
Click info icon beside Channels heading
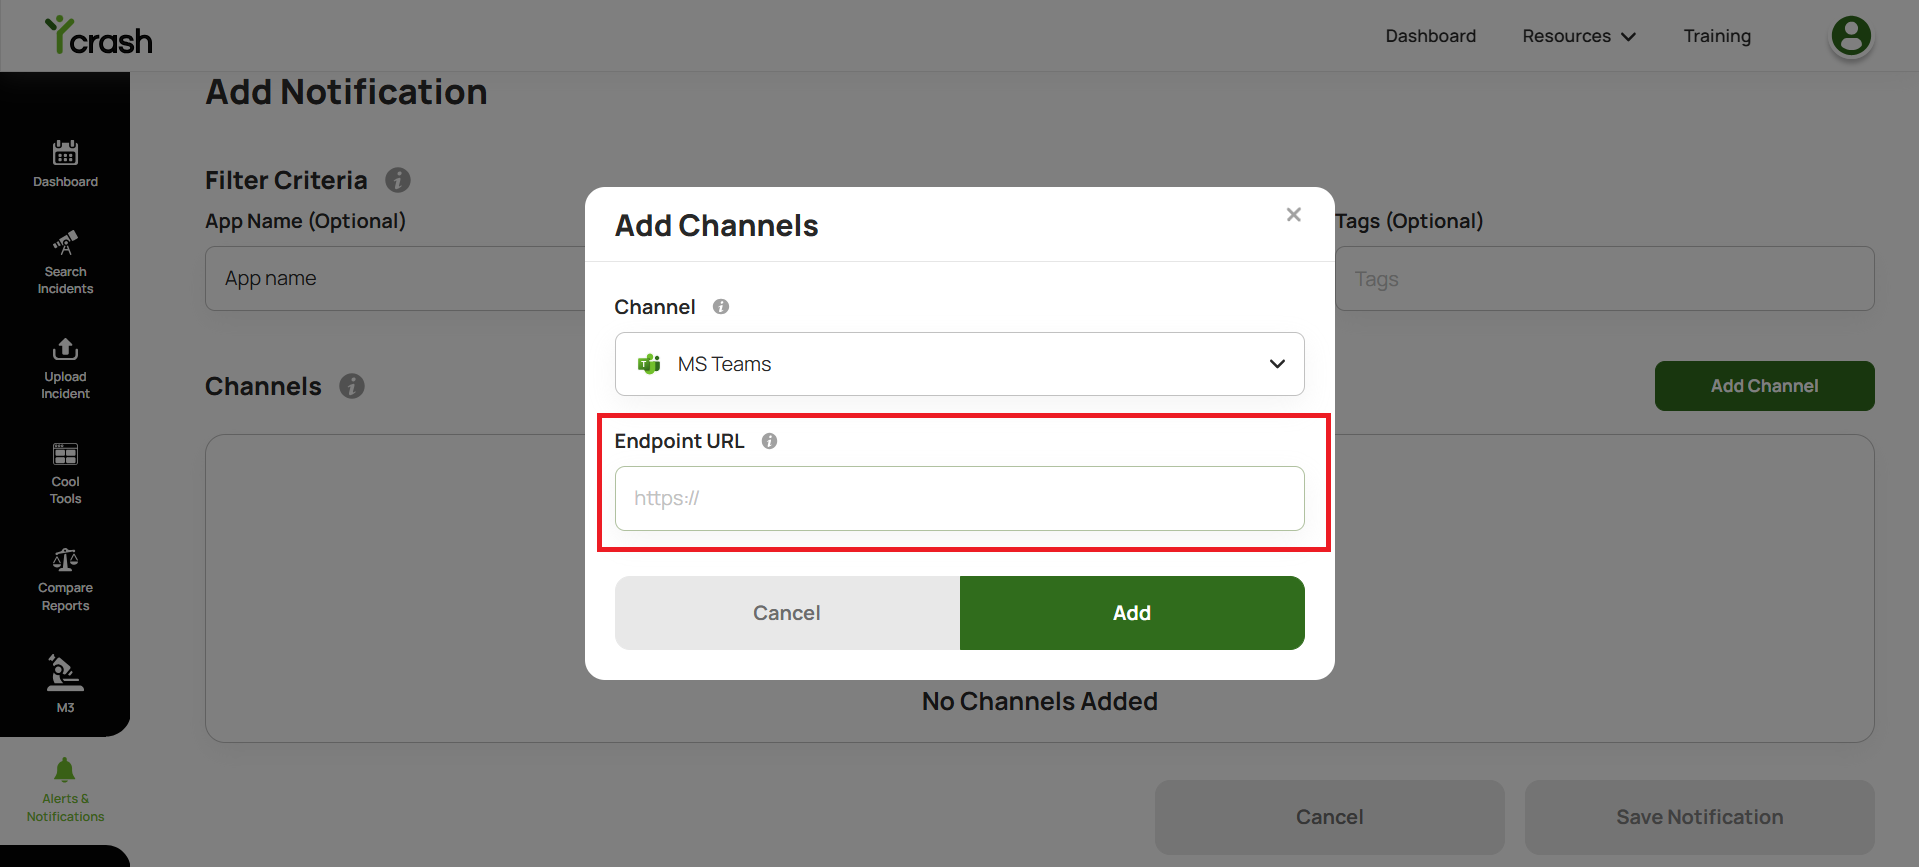pos(352,386)
